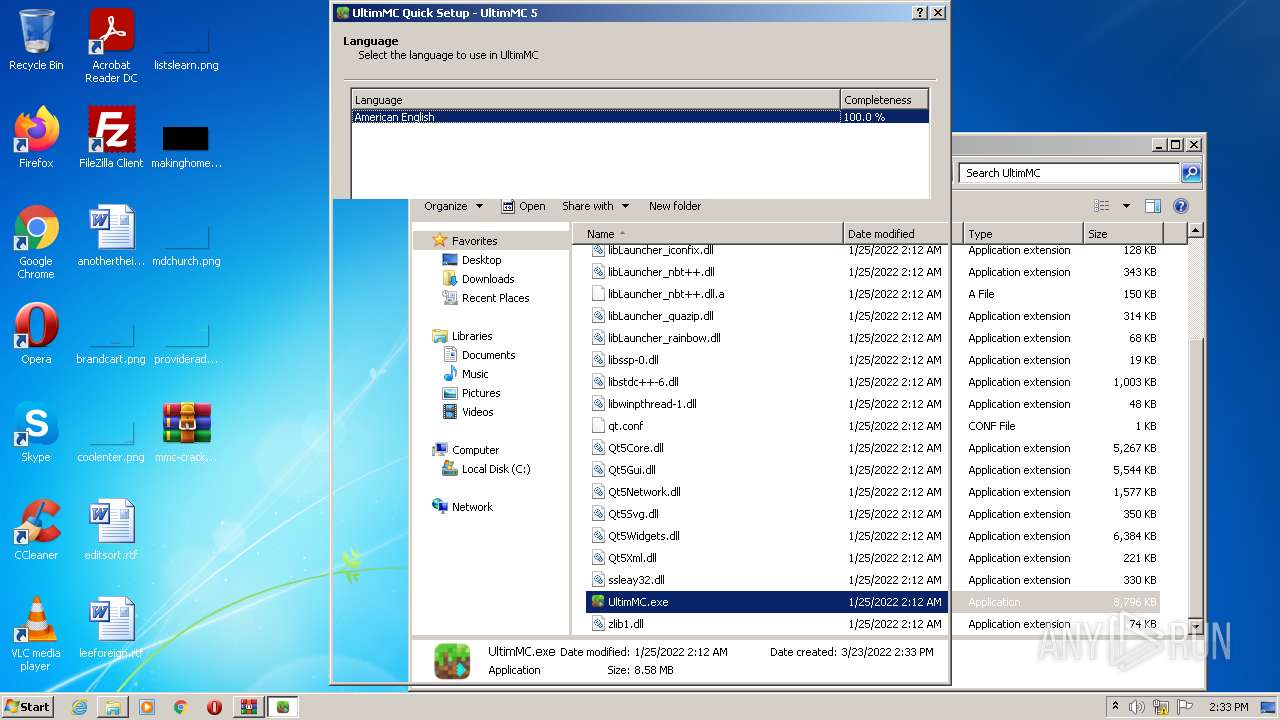
Task: Select the editsort.rtf document icon
Action: pos(111,530)
